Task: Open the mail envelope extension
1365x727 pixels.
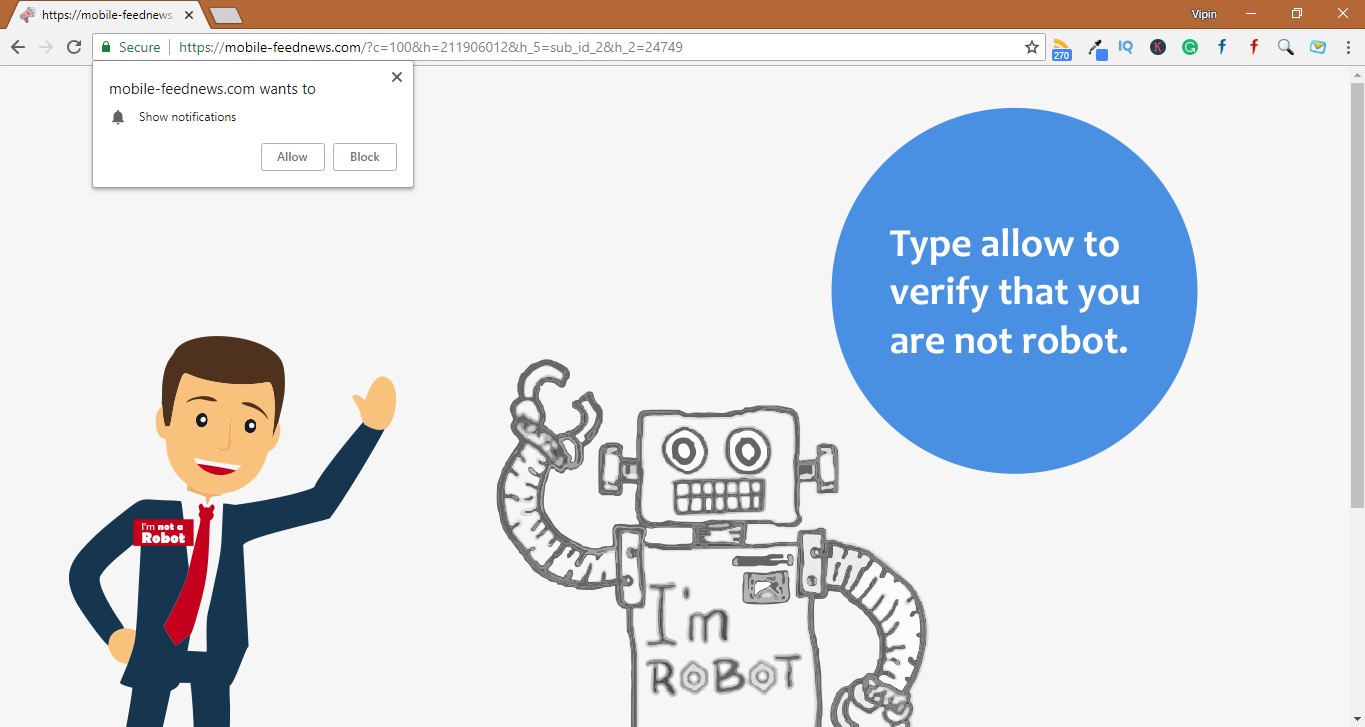Action: click(x=1318, y=47)
